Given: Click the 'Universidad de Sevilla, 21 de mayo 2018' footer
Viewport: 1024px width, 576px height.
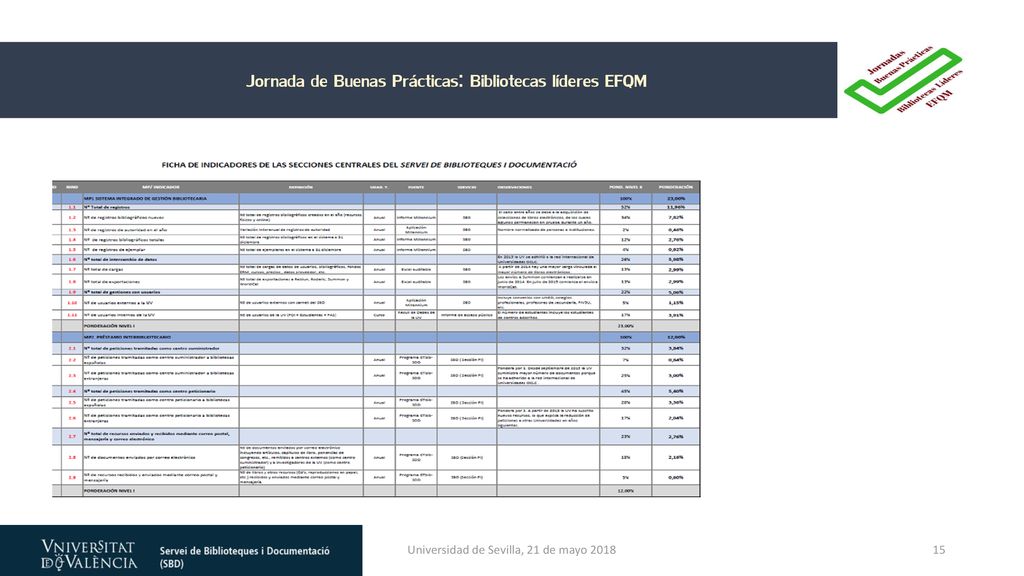Looking at the screenshot, I should coord(511,550).
